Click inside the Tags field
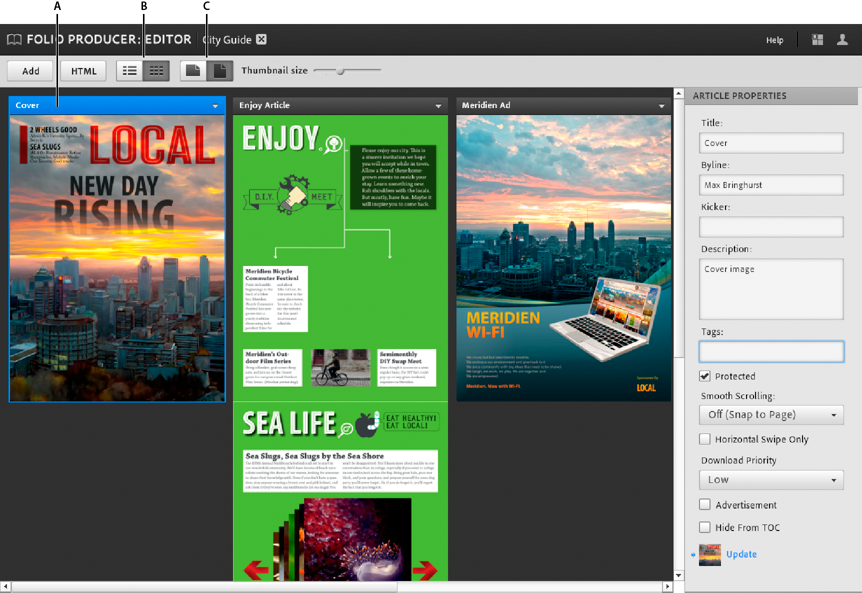Screen dimensions: 862x593 pyautogui.click(x=771, y=352)
